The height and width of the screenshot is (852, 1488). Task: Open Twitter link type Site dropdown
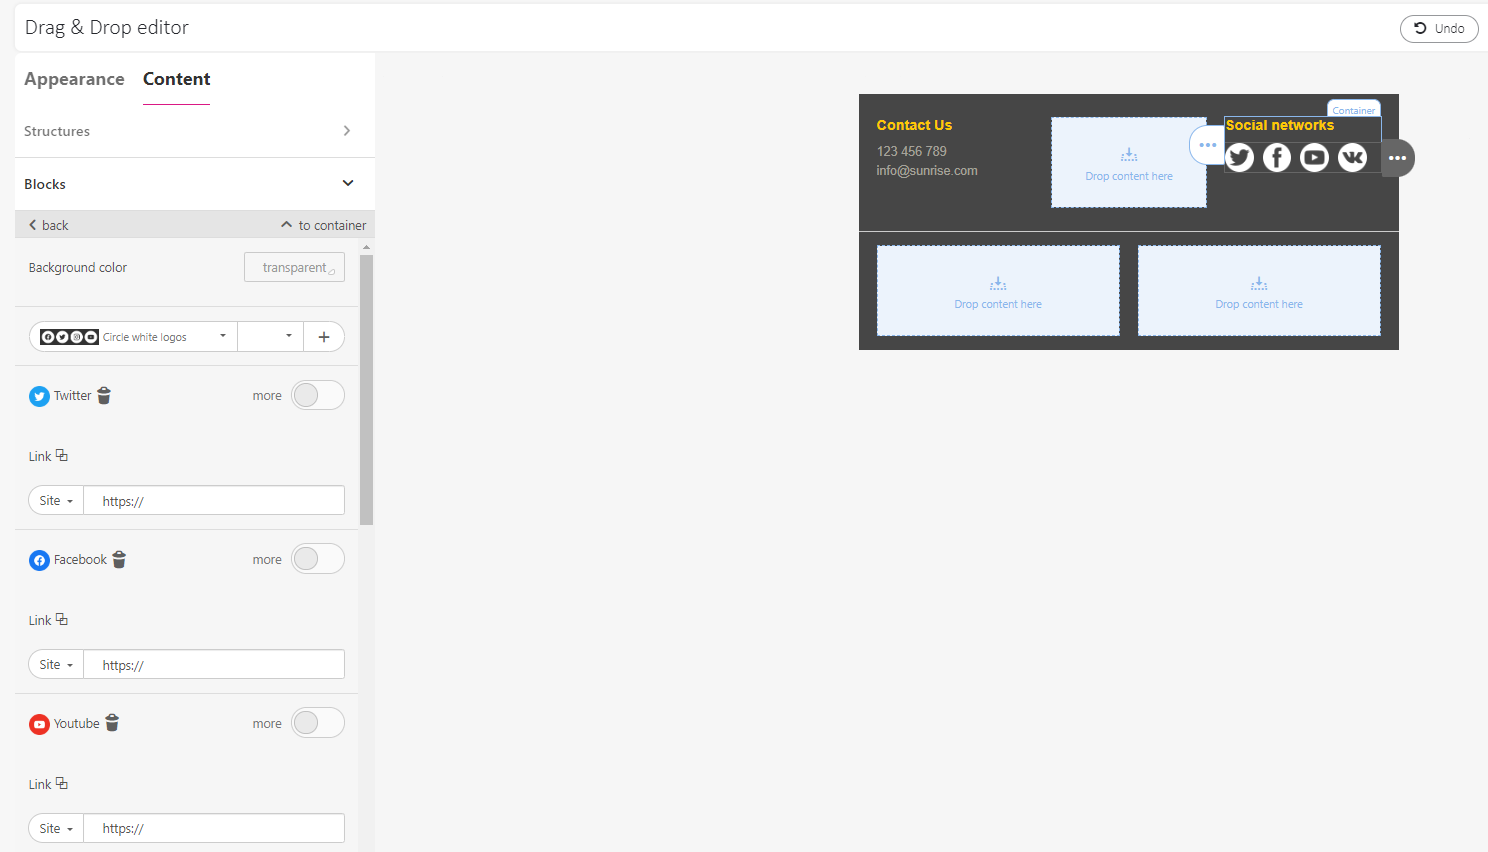point(56,501)
